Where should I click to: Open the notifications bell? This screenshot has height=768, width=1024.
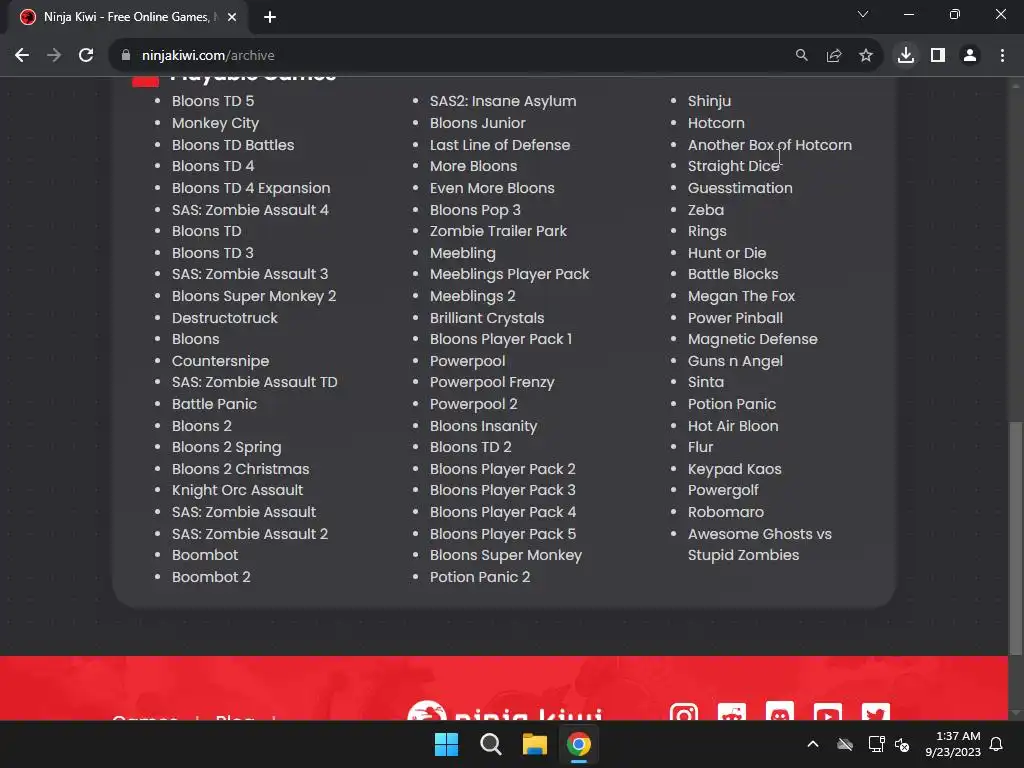click(997, 744)
